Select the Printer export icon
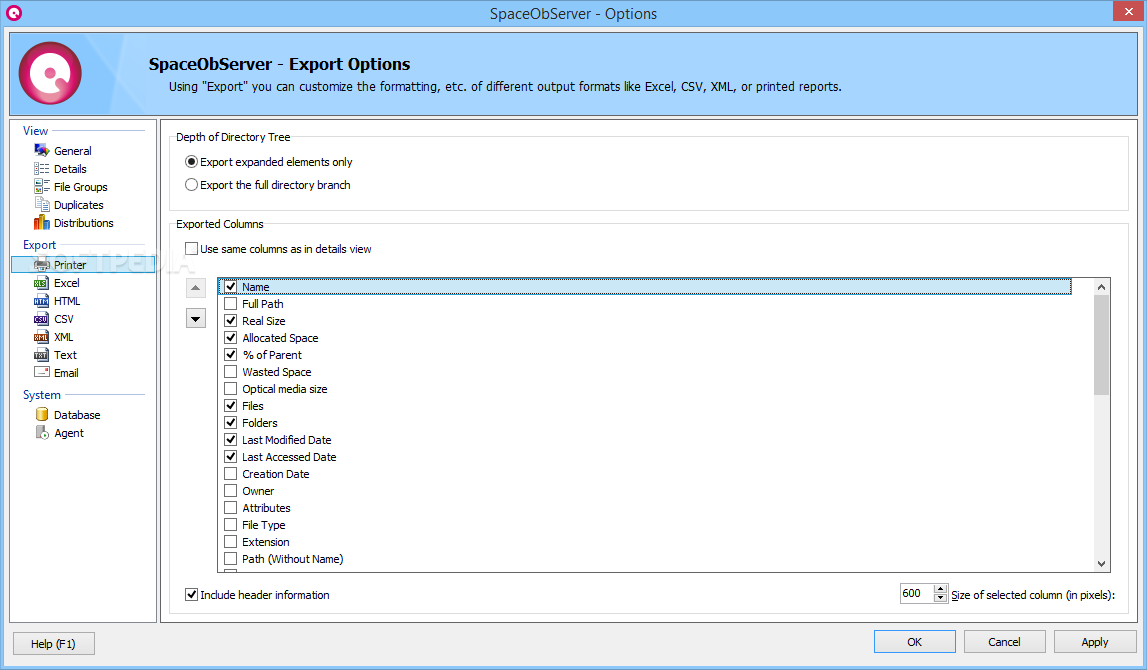This screenshot has width=1147, height=670. (42, 265)
